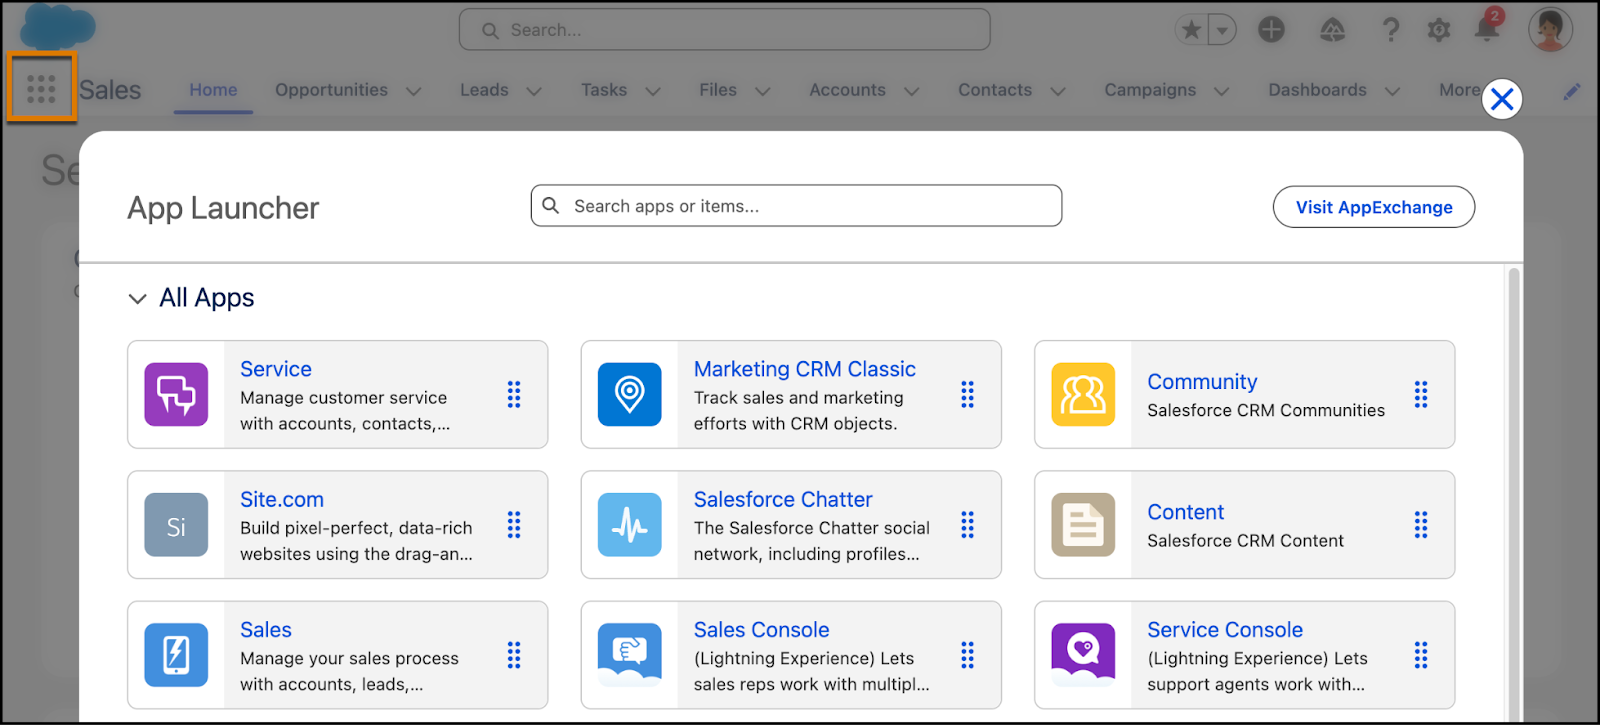Screen dimensions: 1600x725
Task: Click the Setup gear icon
Action: point(1439,30)
